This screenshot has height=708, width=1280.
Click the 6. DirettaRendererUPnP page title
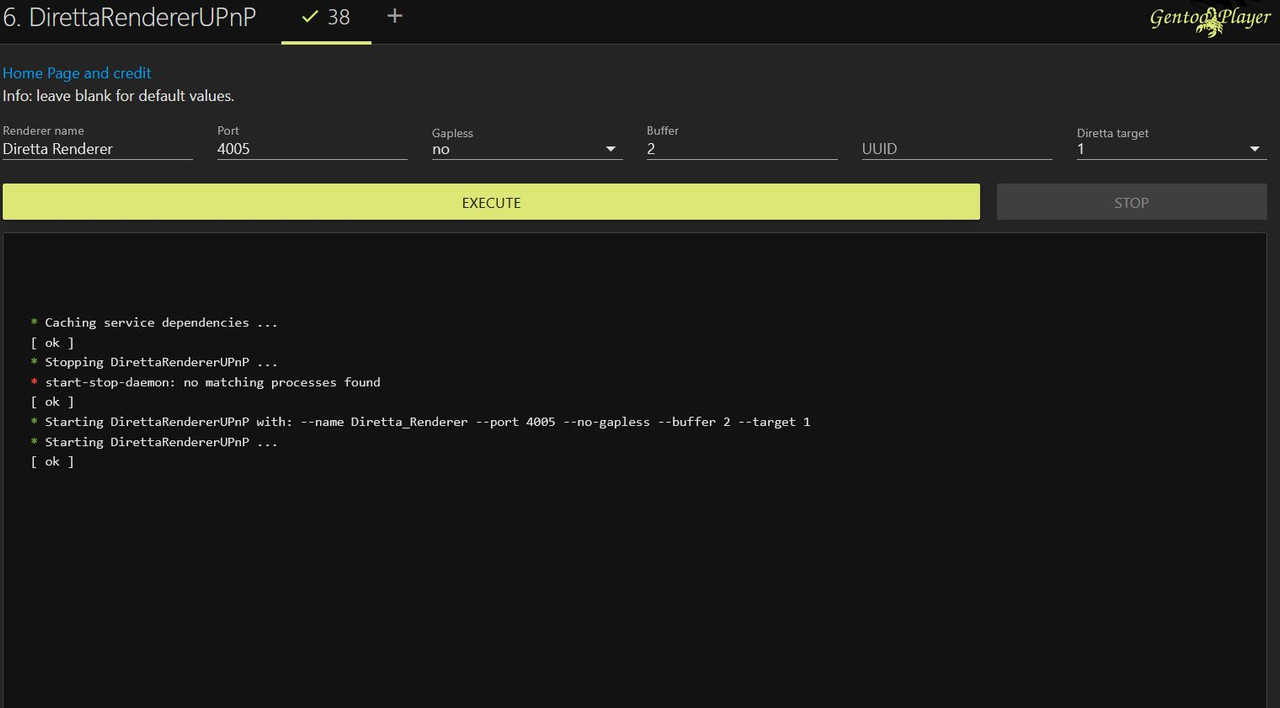[129, 18]
